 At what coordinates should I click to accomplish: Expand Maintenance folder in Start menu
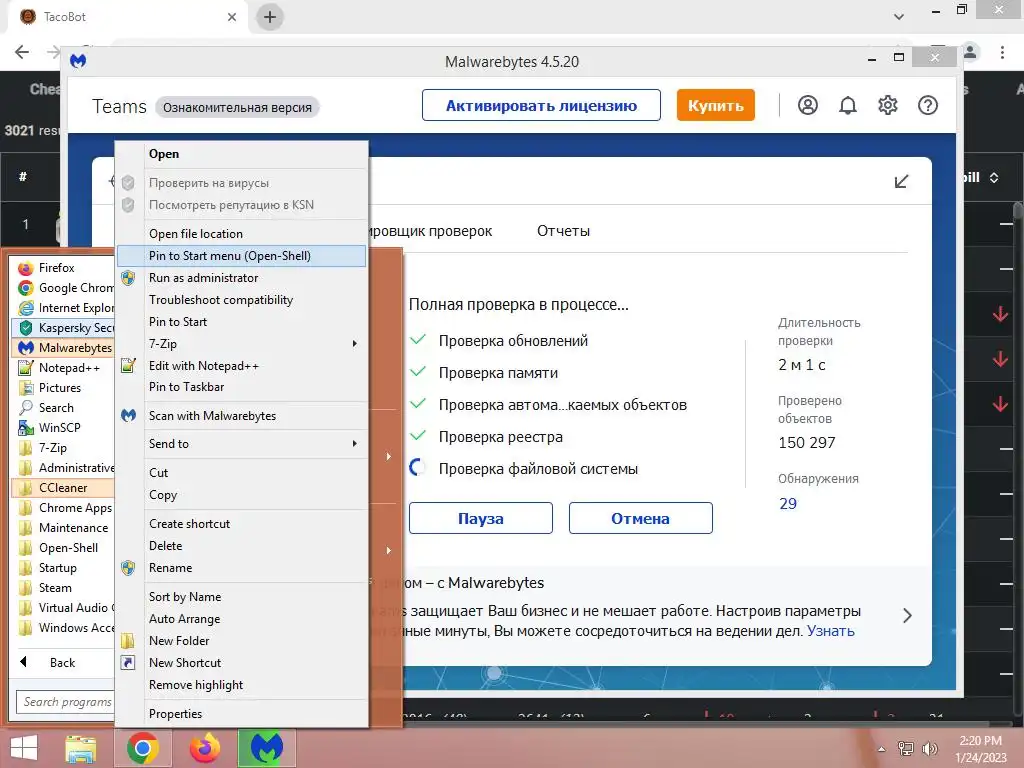point(63,528)
